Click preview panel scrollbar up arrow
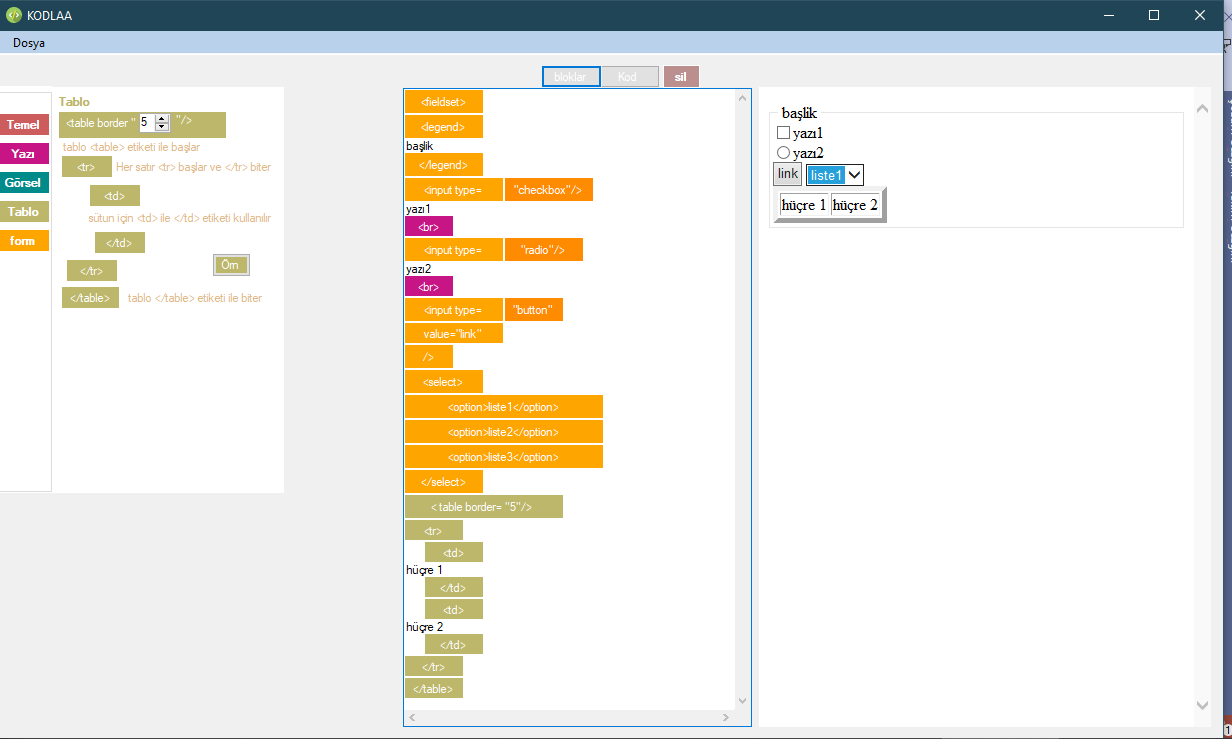Viewport: 1232px width, 739px height. (x=1203, y=109)
